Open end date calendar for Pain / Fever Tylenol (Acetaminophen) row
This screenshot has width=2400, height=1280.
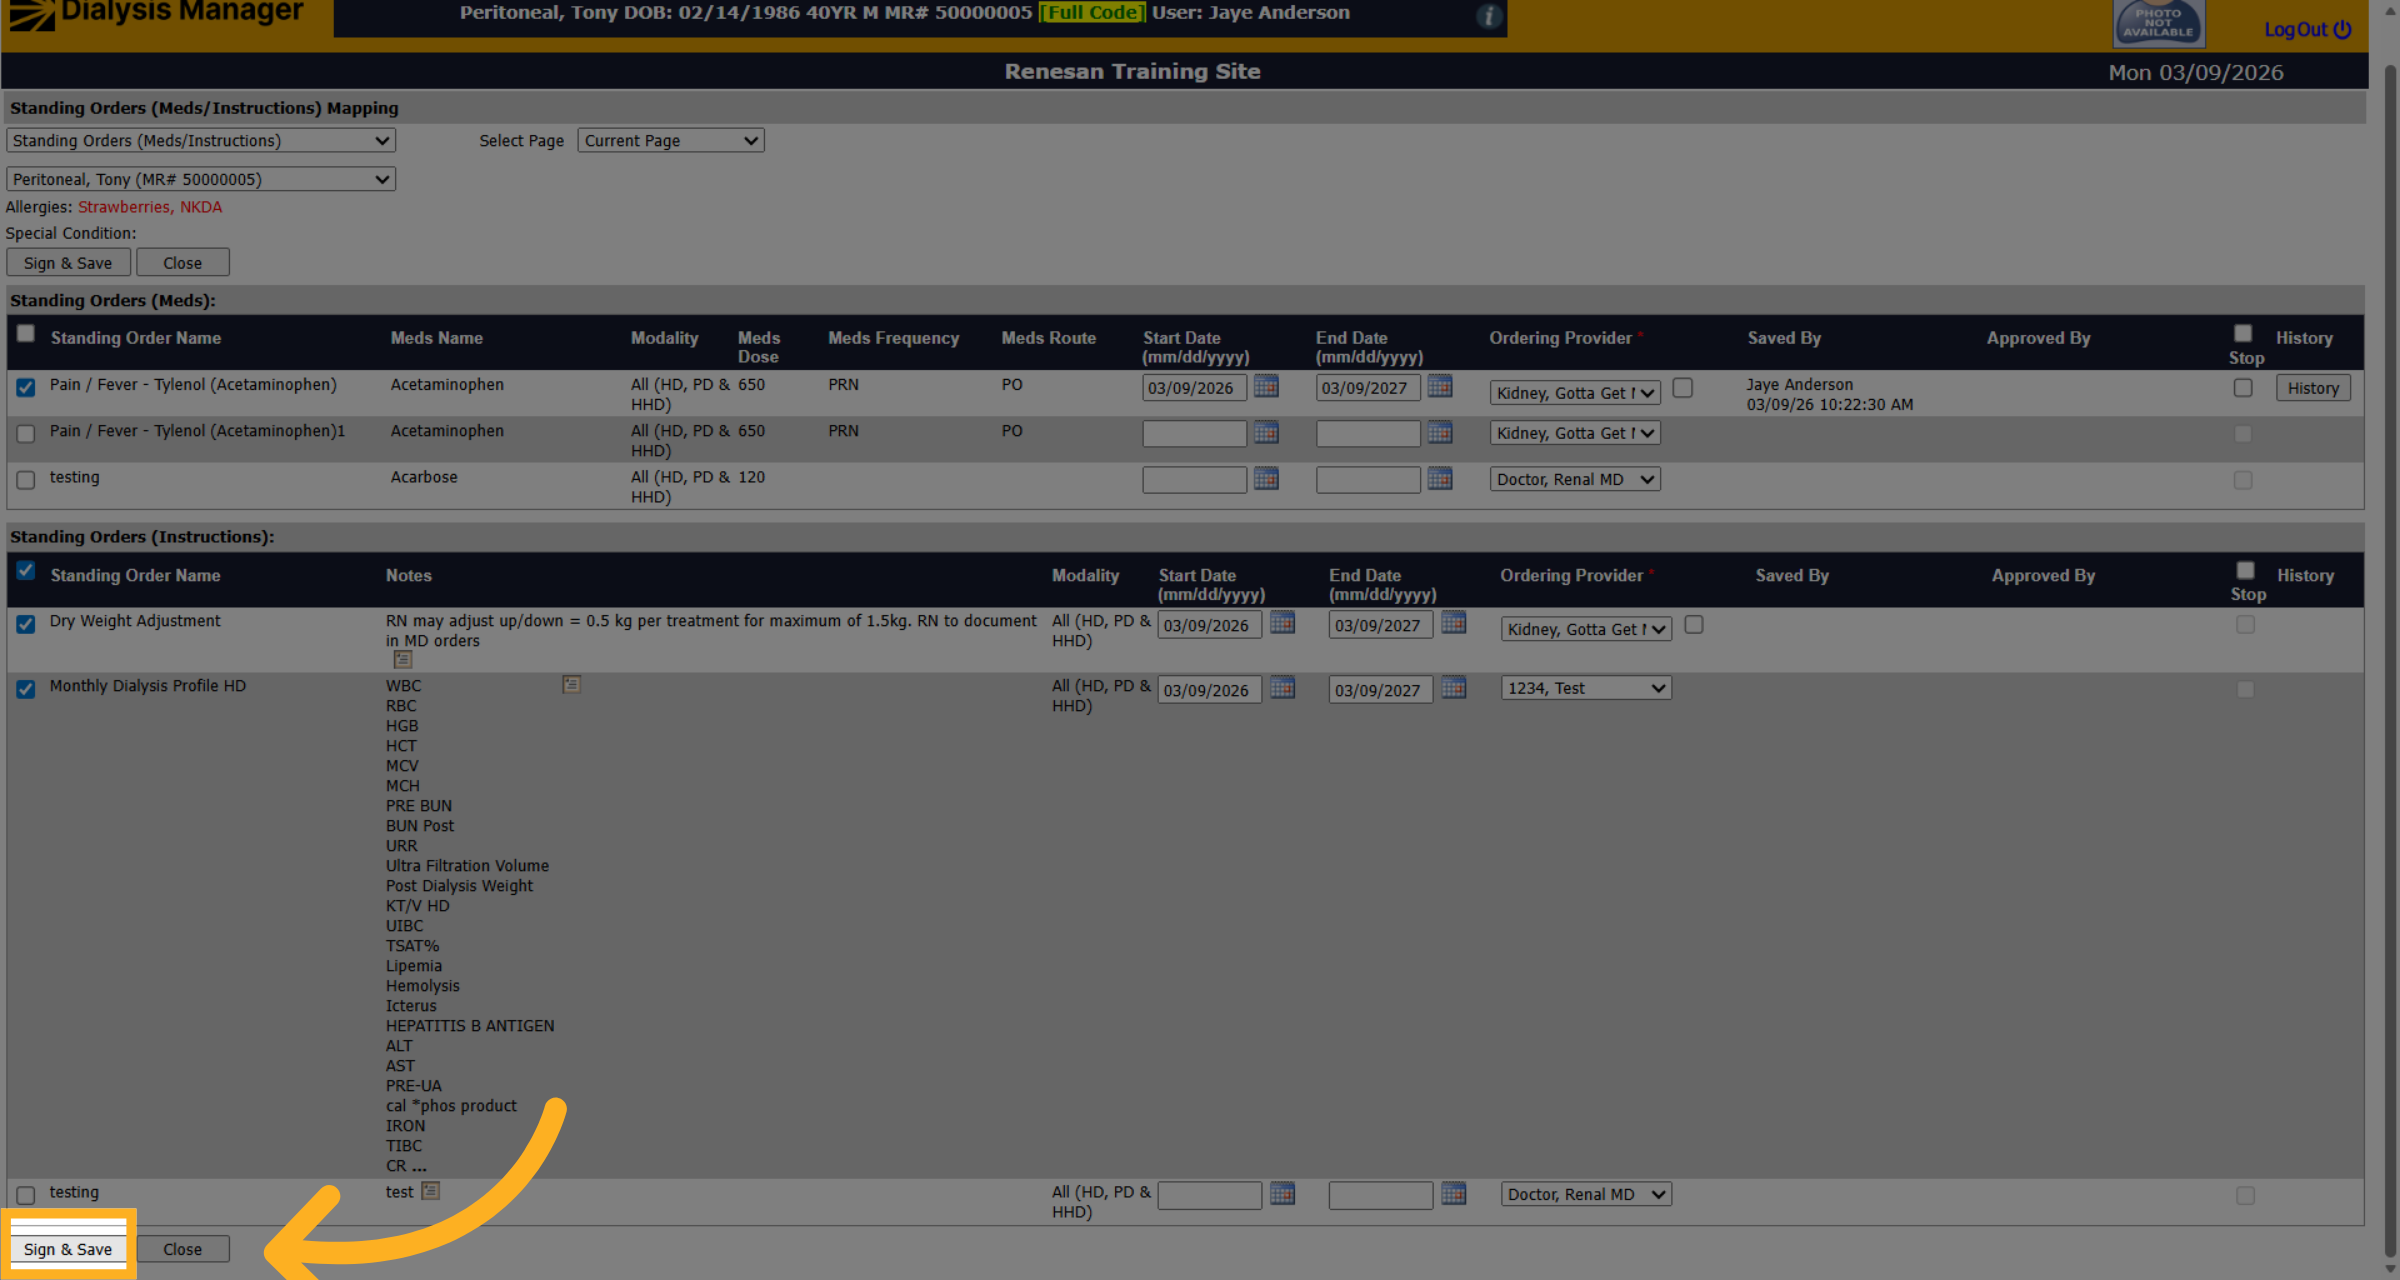(1440, 387)
